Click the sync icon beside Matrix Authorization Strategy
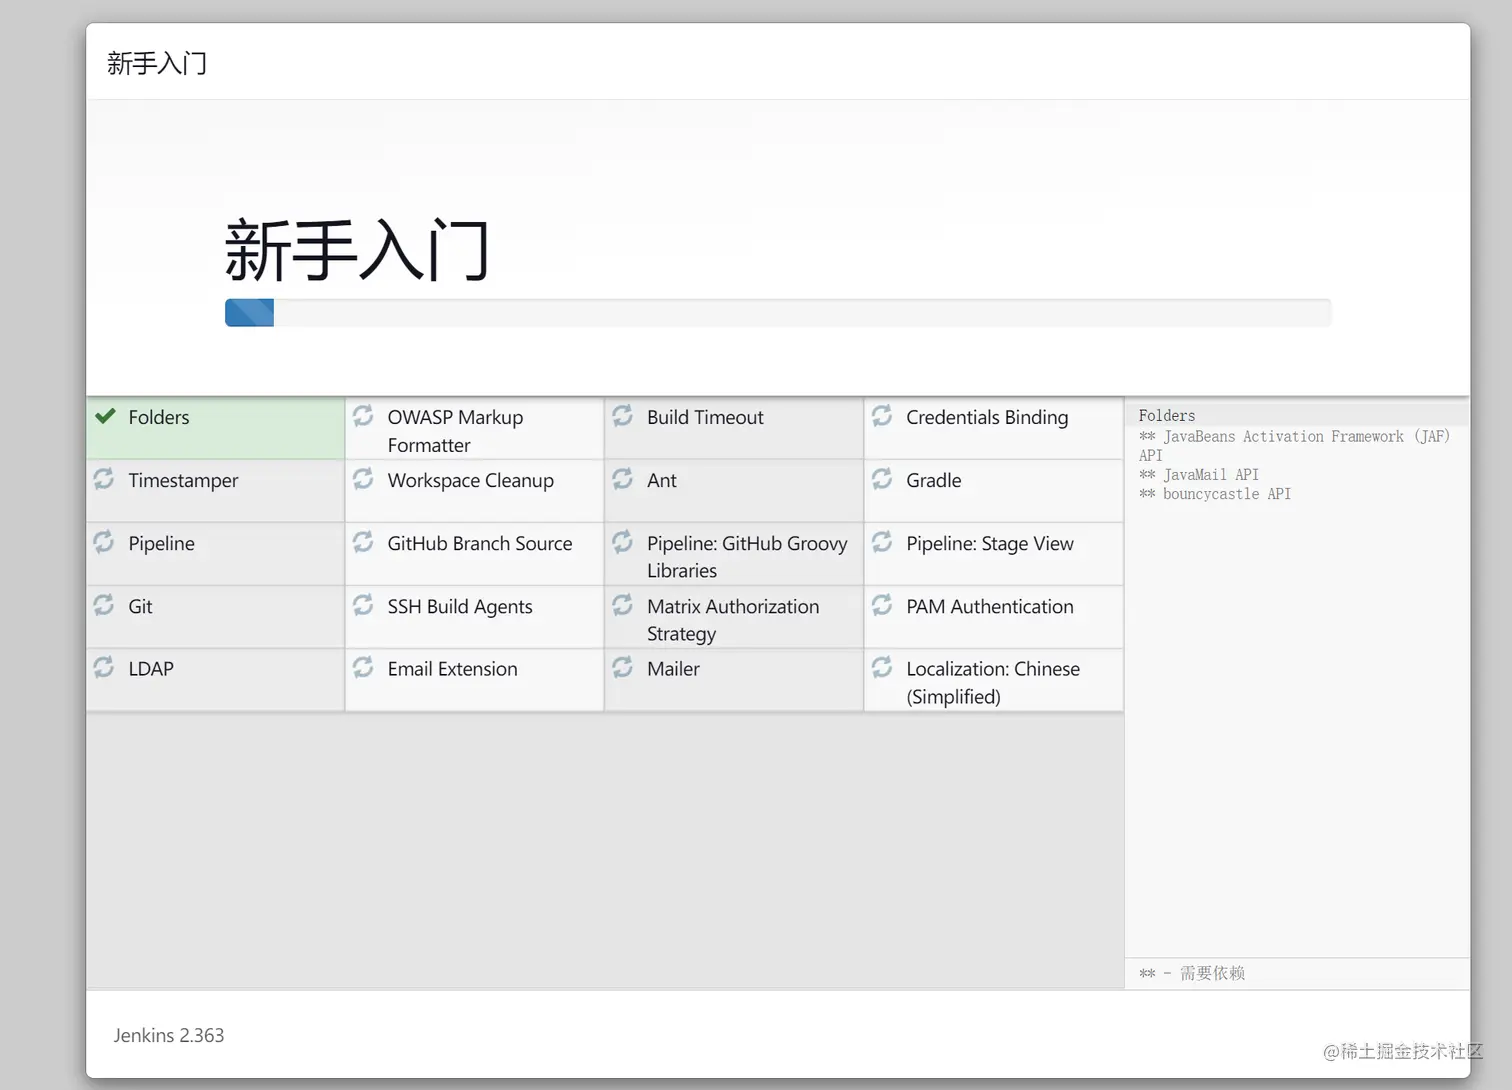The image size is (1512, 1090). (622, 605)
